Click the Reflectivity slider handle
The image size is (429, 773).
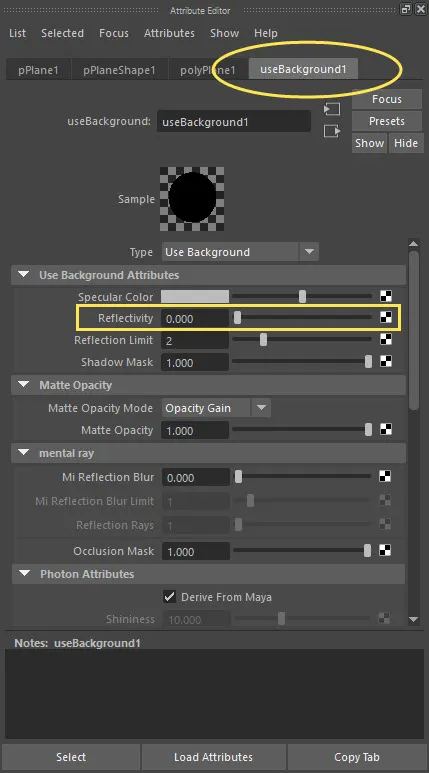pos(237,318)
